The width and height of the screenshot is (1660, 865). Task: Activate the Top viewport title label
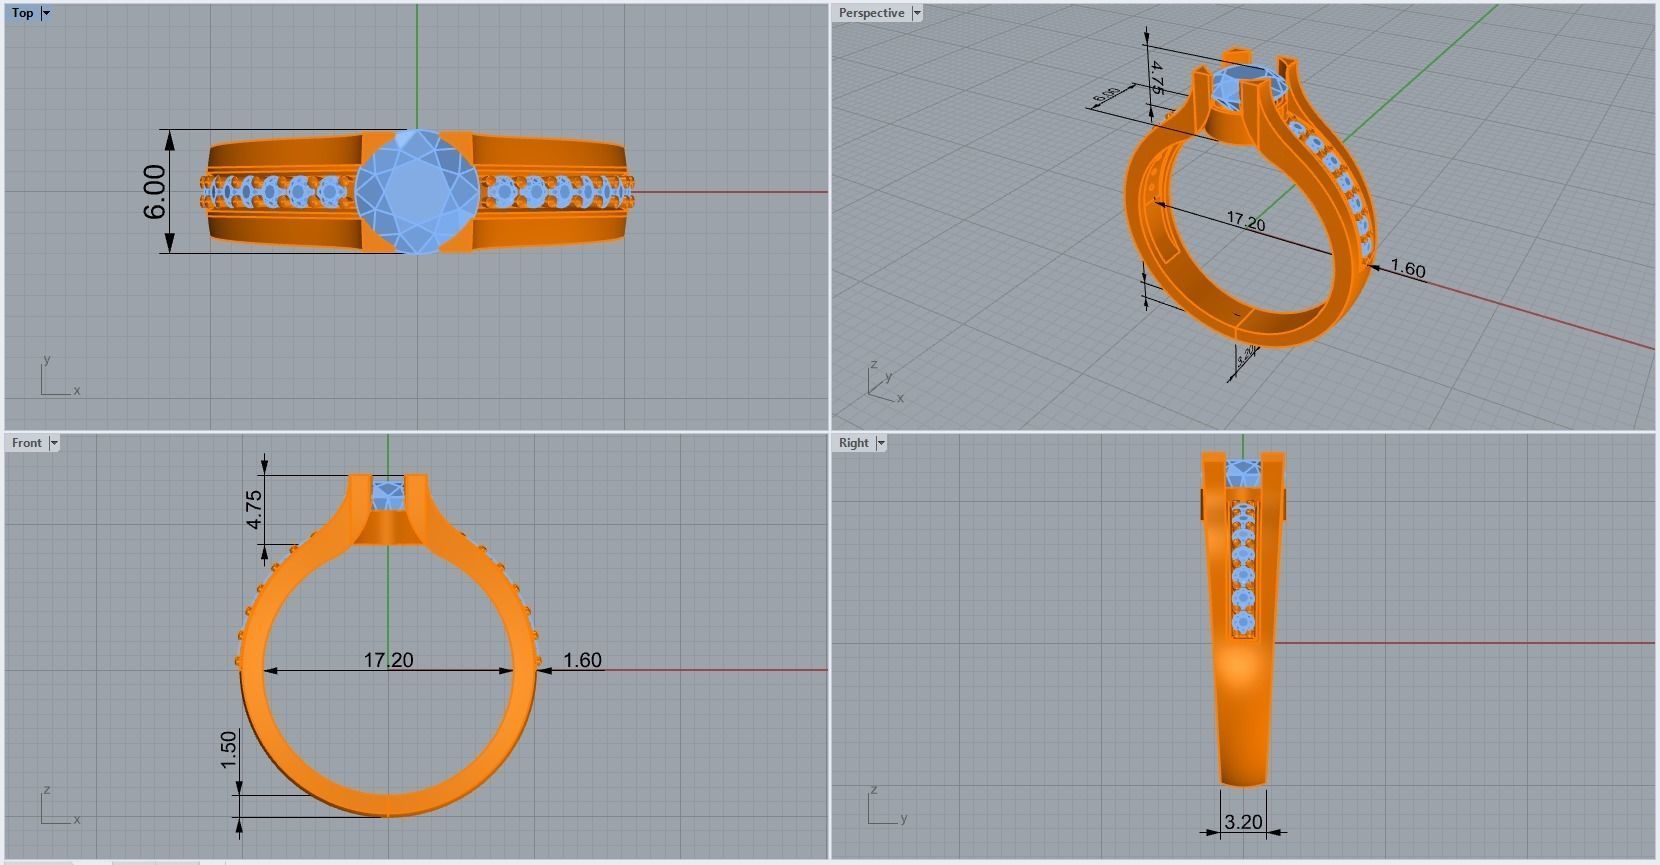pyautogui.click(x=22, y=13)
